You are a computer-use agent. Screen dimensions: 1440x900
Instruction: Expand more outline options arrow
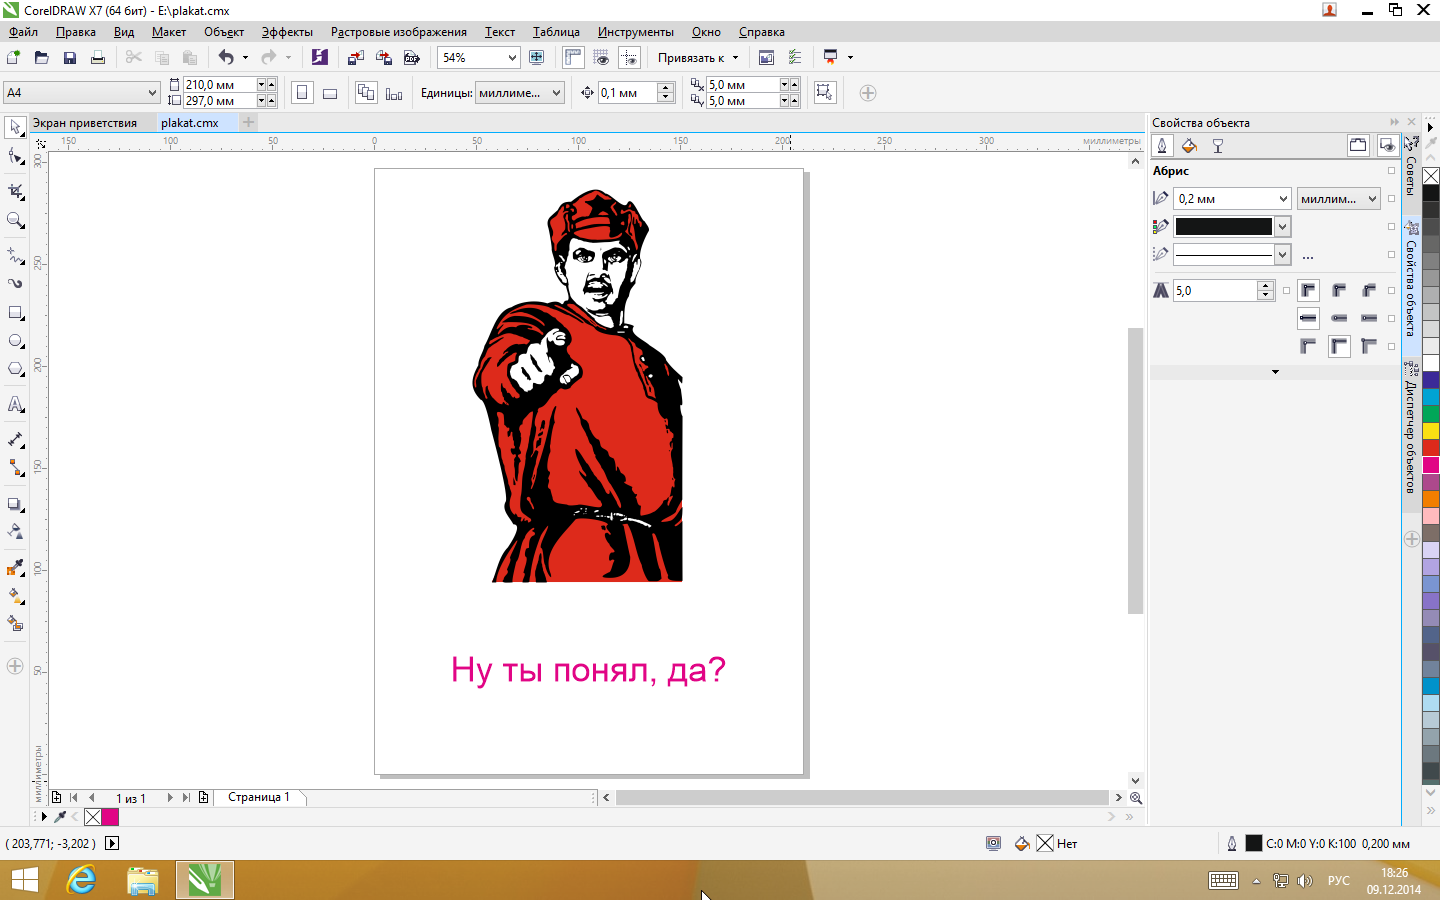click(1275, 372)
